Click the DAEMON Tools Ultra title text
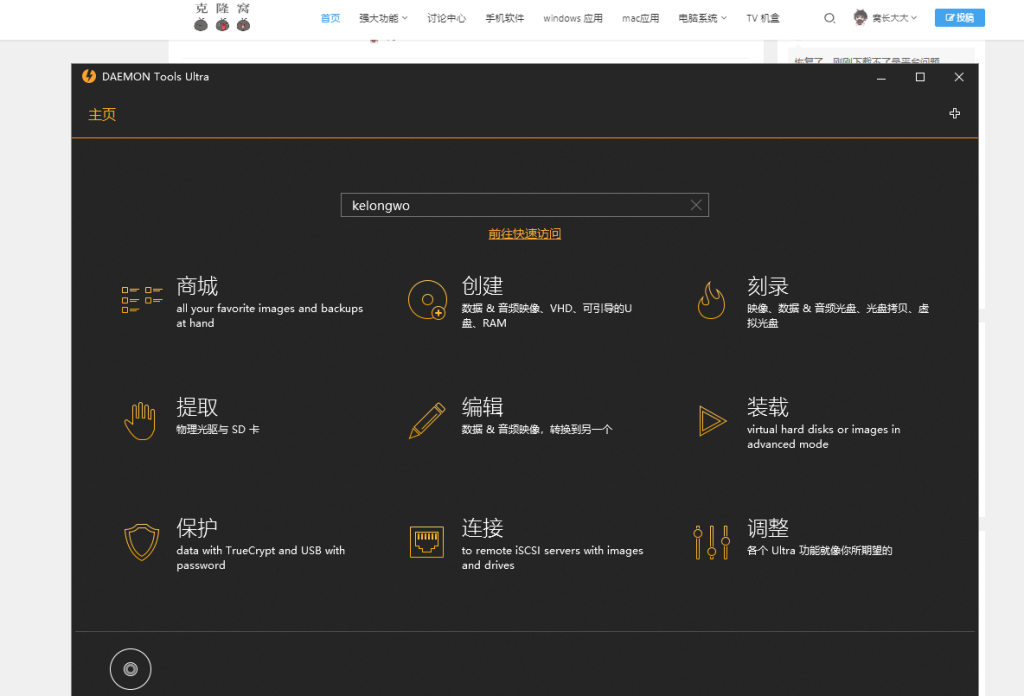 pyautogui.click(x=155, y=76)
